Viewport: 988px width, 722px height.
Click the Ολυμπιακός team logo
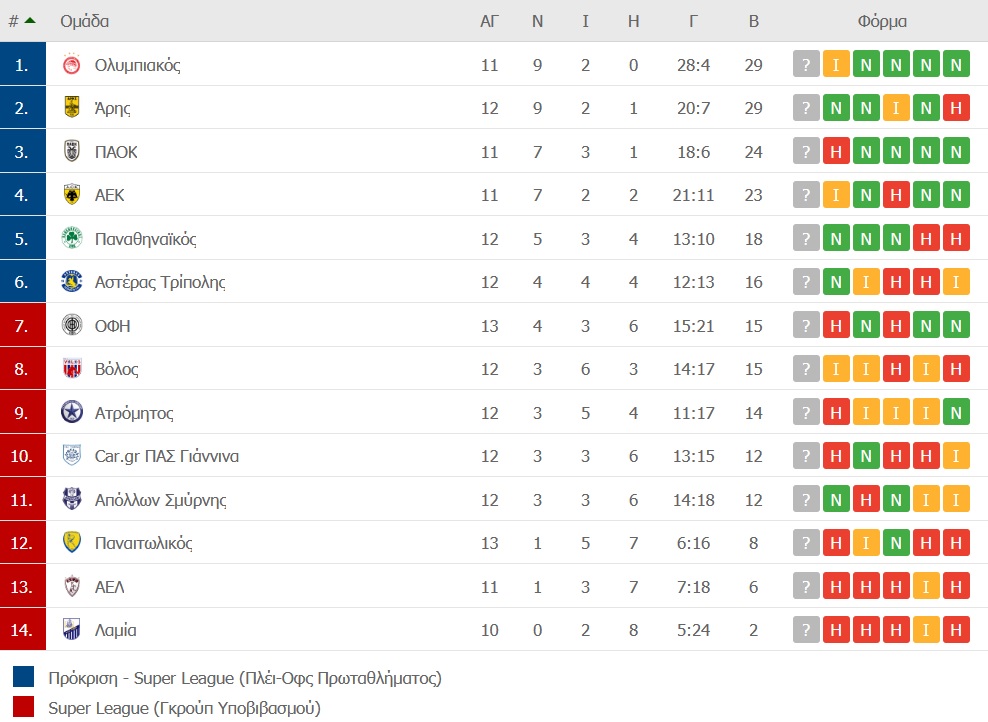72,64
